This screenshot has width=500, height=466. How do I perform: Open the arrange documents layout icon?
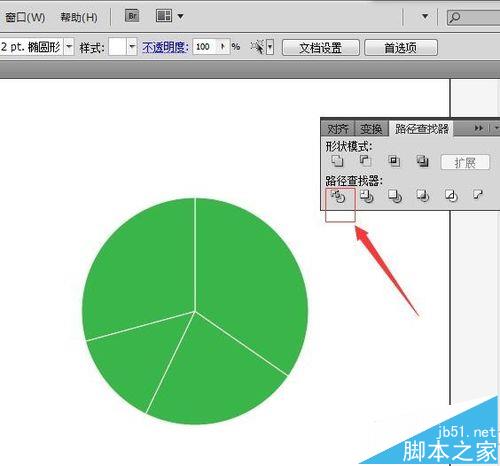164,16
